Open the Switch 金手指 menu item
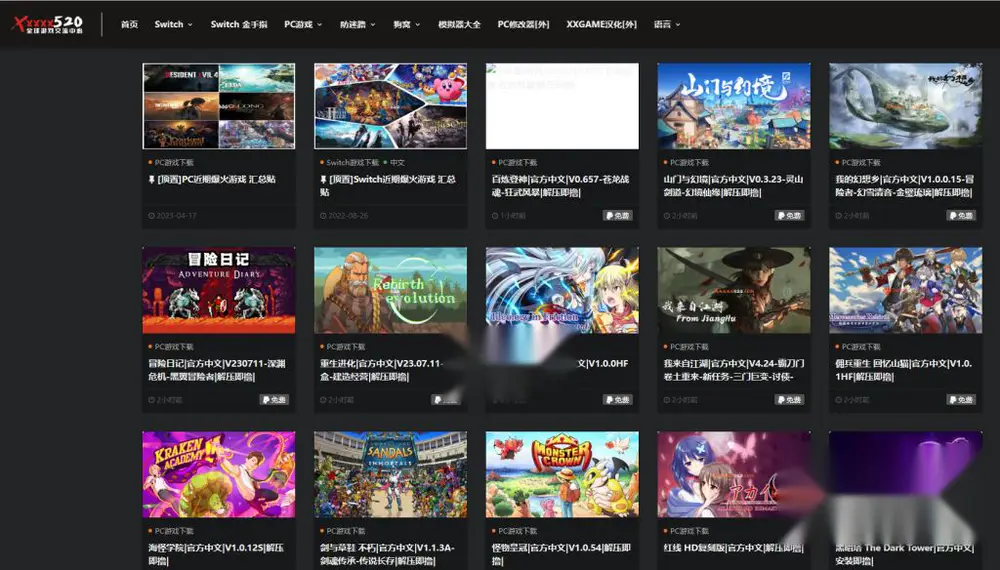Image resolution: width=1000 pixels, height=570 pixels. pyautogui.click(x=239, y=24)
